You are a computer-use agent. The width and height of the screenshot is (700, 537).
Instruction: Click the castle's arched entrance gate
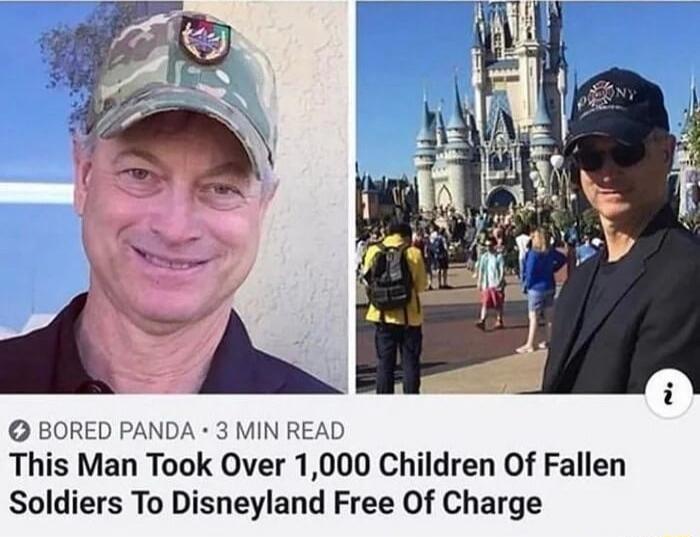[x=501, y=199]
